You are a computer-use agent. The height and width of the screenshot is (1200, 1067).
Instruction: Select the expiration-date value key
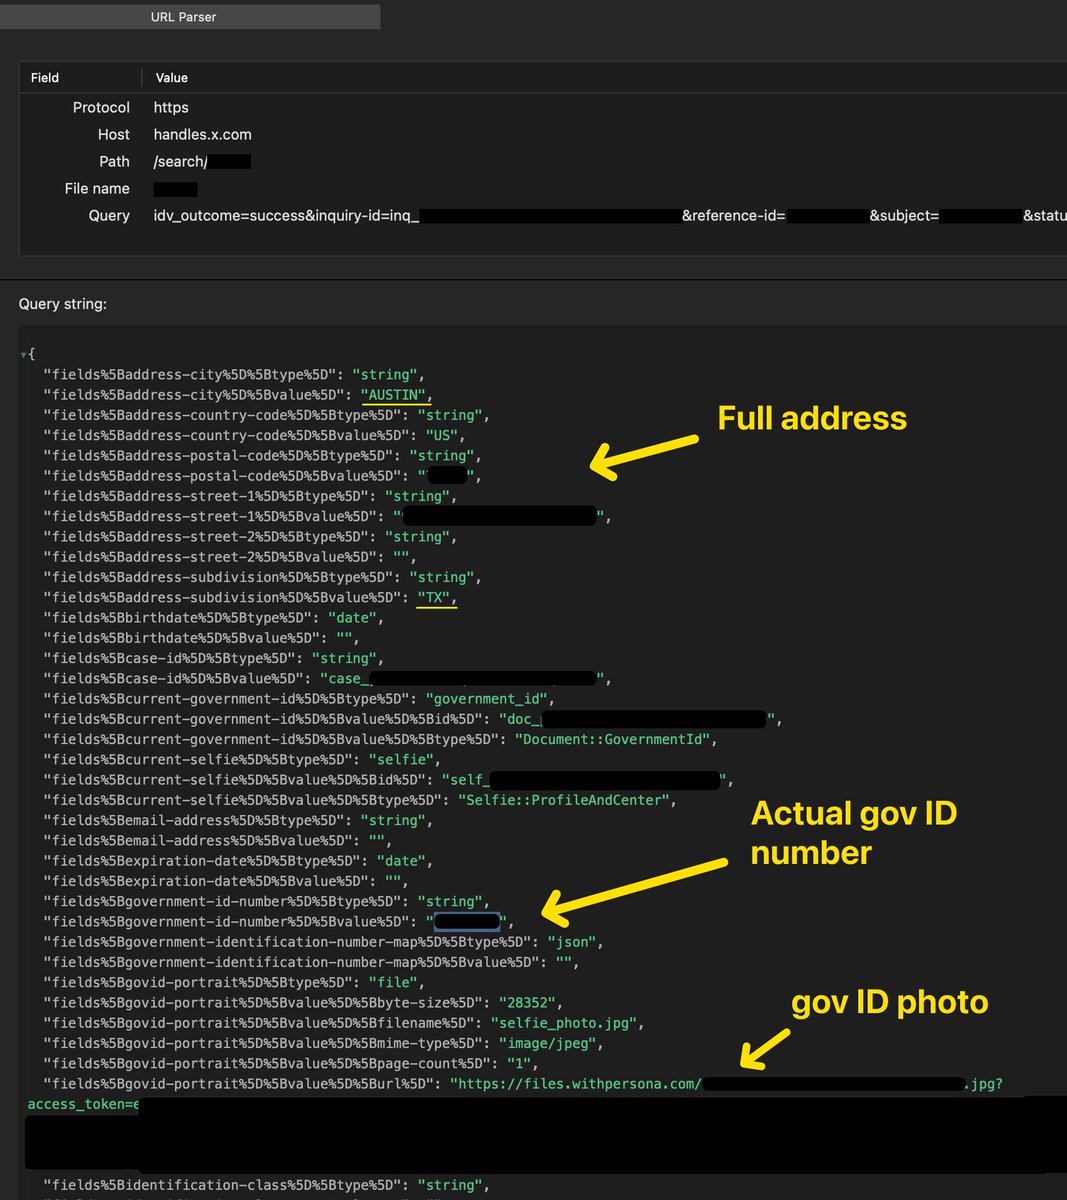point(206,881)
